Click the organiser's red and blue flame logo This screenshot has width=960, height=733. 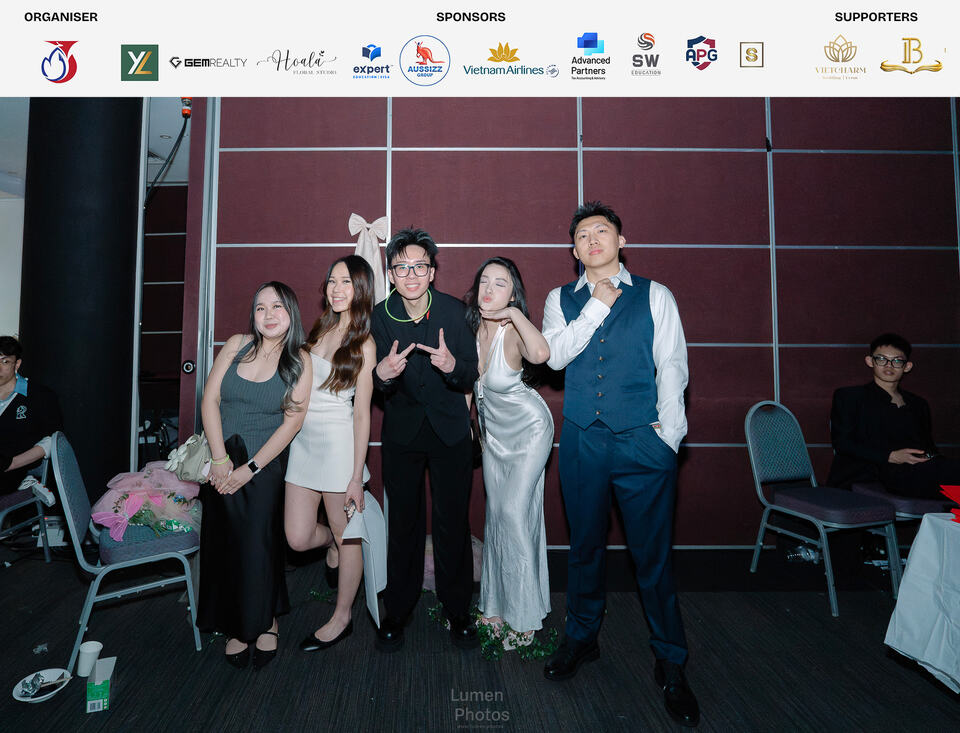(x=59, y=62)
